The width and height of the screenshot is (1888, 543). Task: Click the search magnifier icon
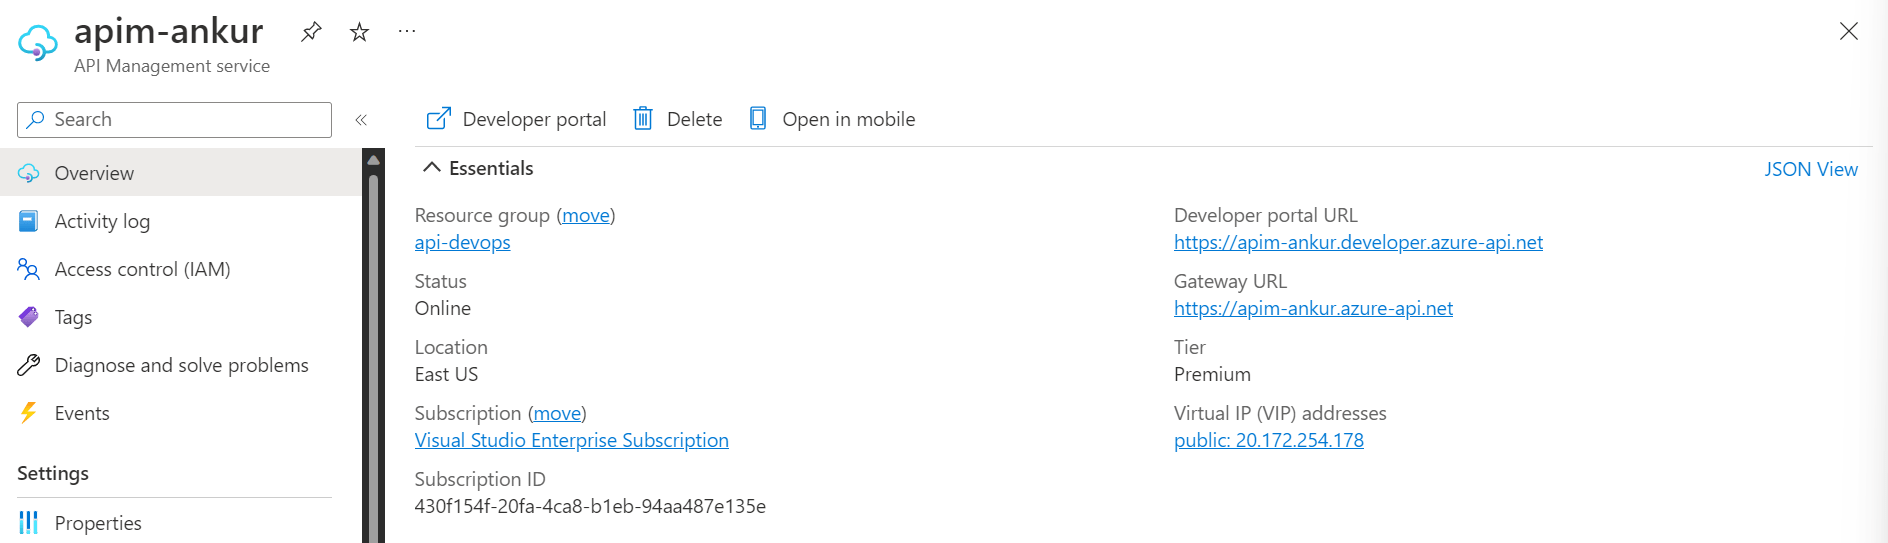(36, 120)
